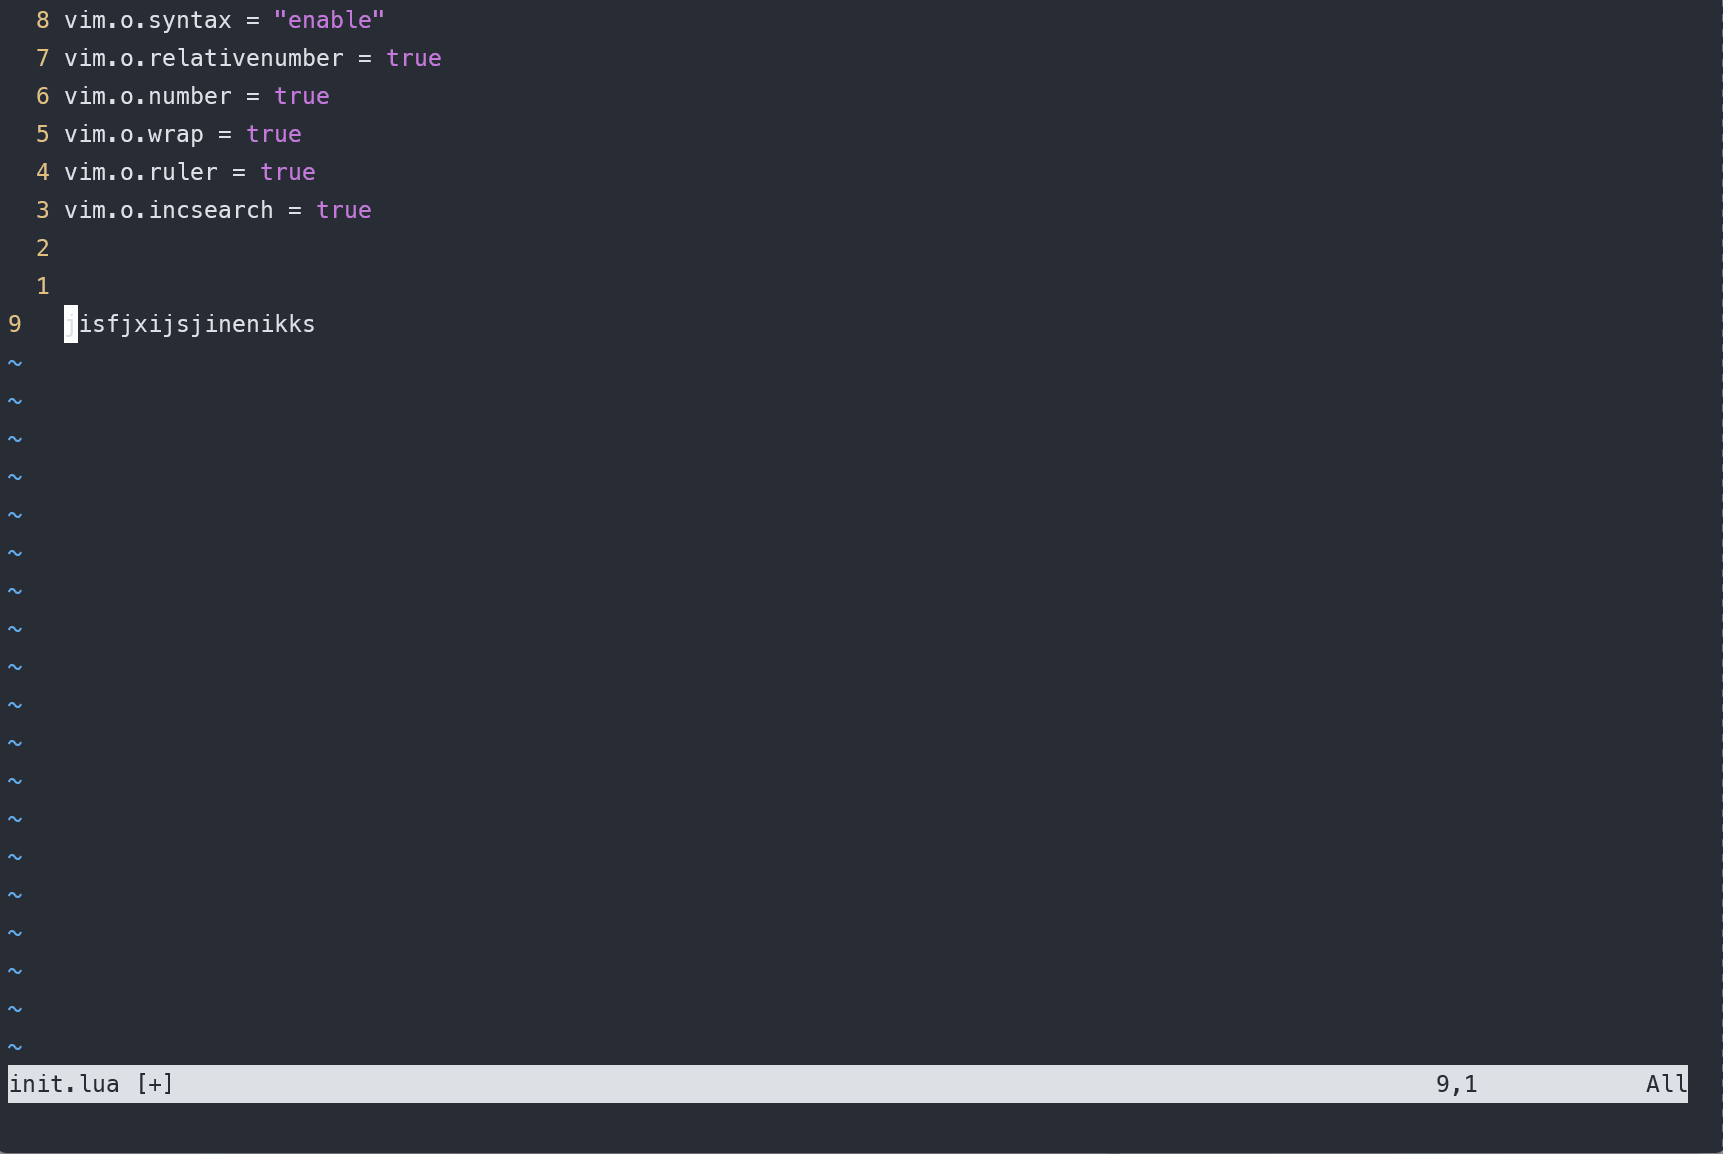Place cursor on 'vim.o.syntax' text
Screen dimensions: 1723x1154
(148, 20)
